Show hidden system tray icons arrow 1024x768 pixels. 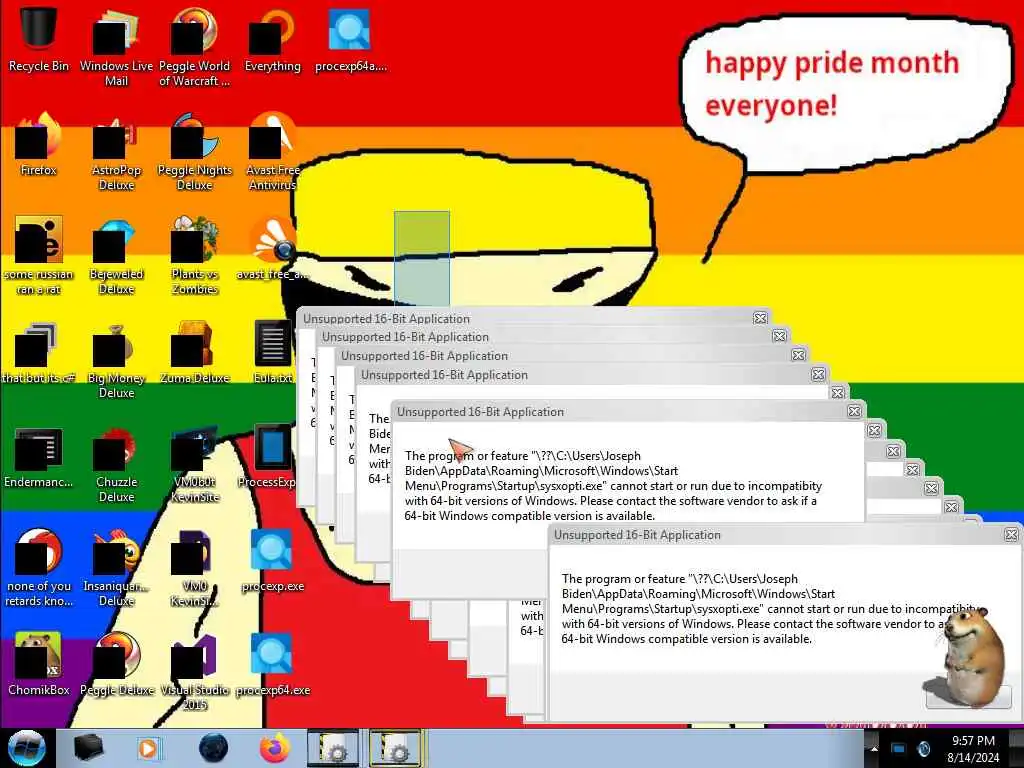coord(873,748)
